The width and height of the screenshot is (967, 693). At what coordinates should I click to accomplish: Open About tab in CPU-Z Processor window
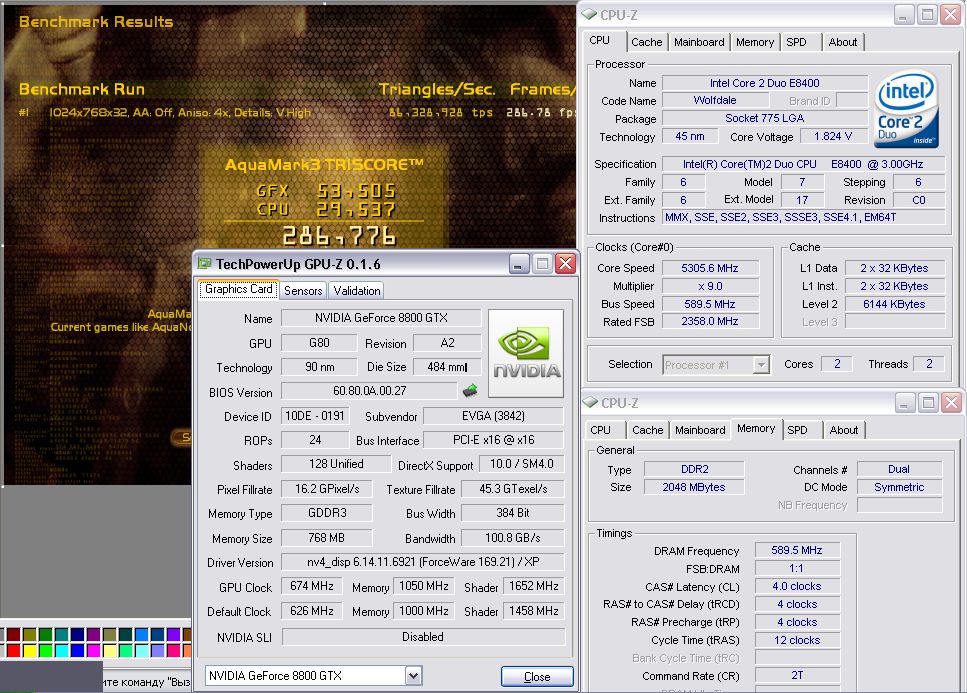[x=842, y=42]
